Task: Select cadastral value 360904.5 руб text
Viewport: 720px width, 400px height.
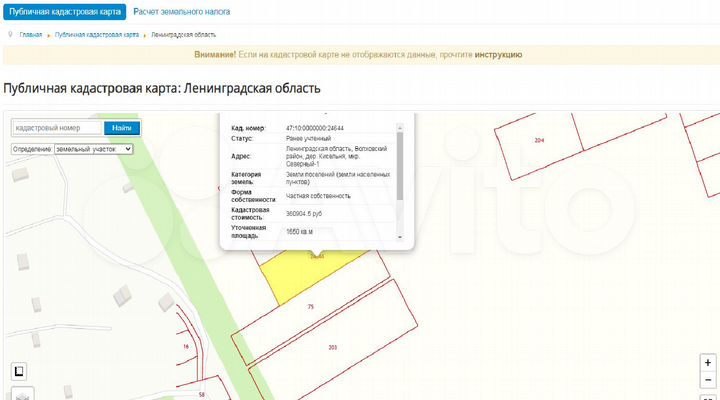Action: (304, 214)
